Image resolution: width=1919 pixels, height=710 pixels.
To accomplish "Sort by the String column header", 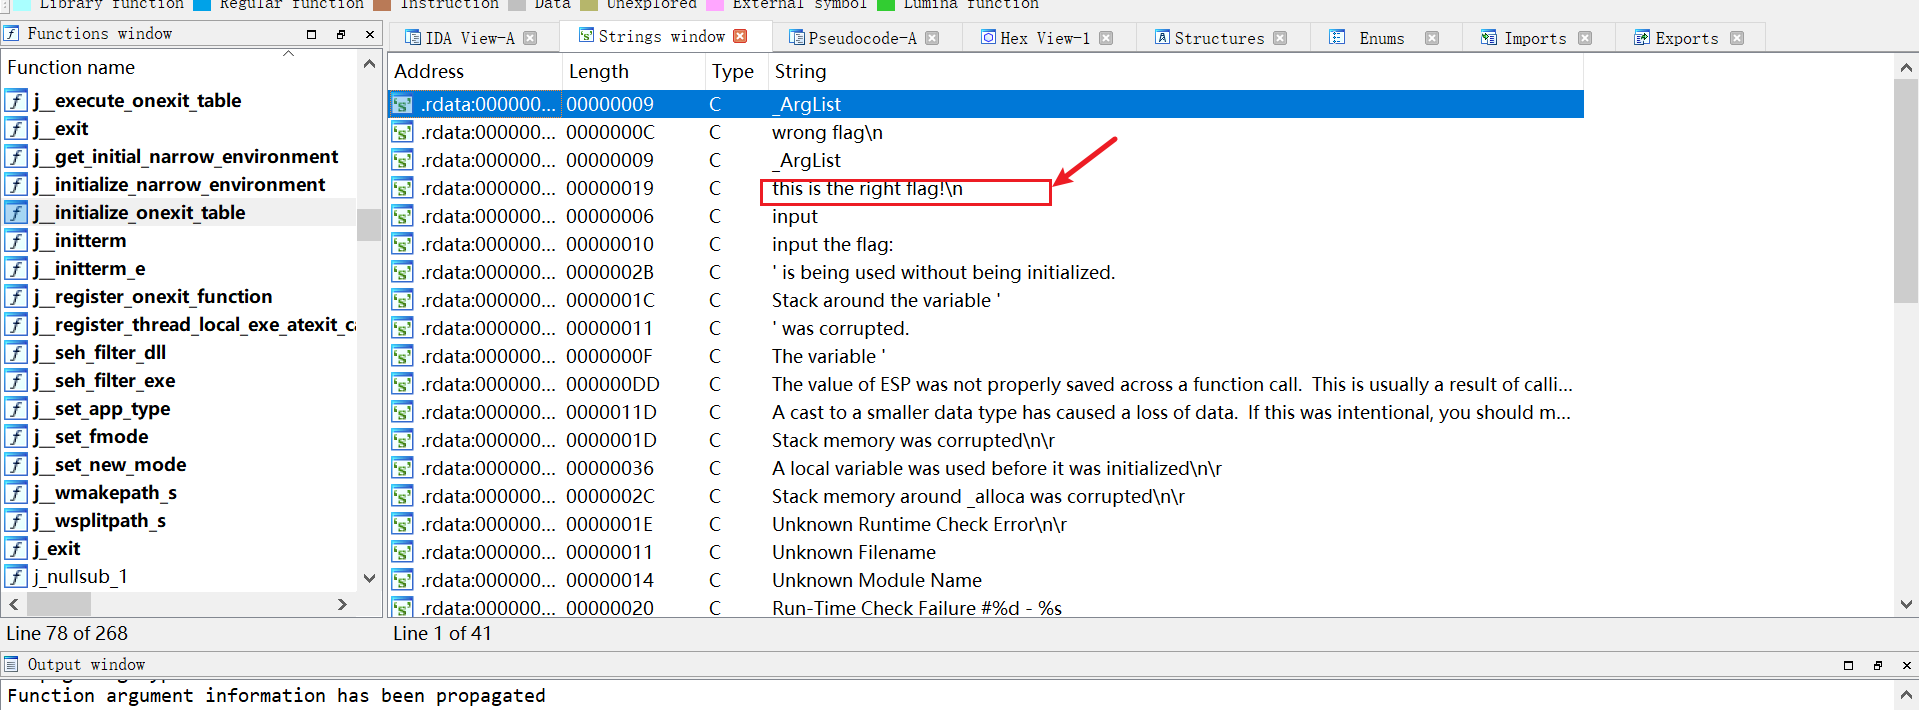I will [1176, 71].
